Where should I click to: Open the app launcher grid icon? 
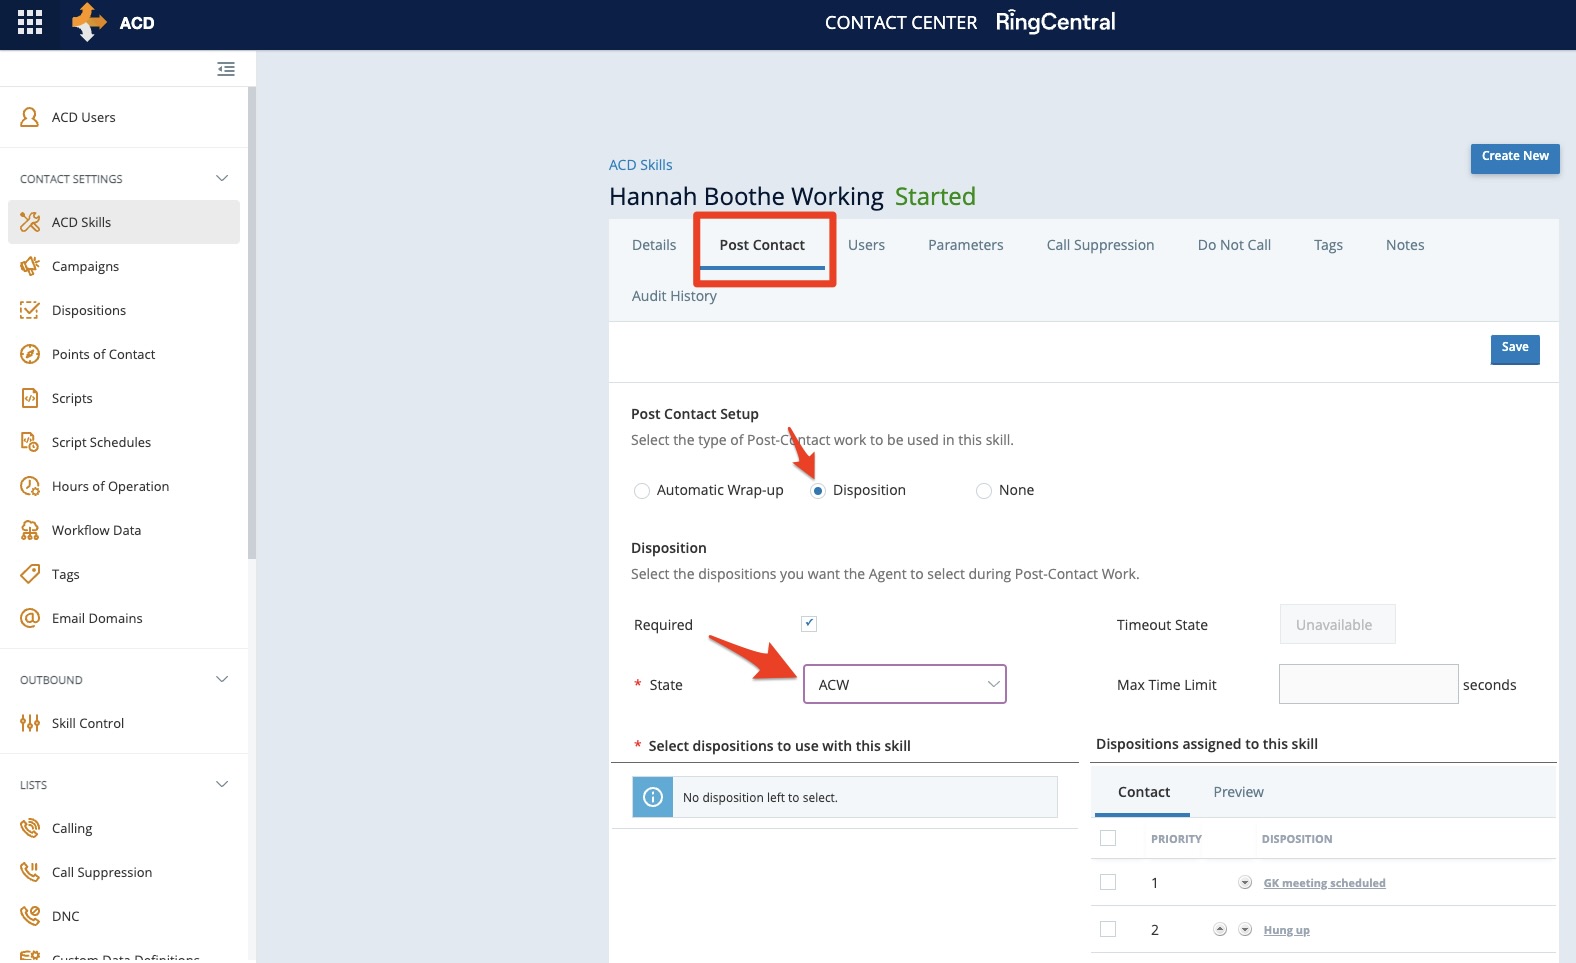tap(30, 22)
